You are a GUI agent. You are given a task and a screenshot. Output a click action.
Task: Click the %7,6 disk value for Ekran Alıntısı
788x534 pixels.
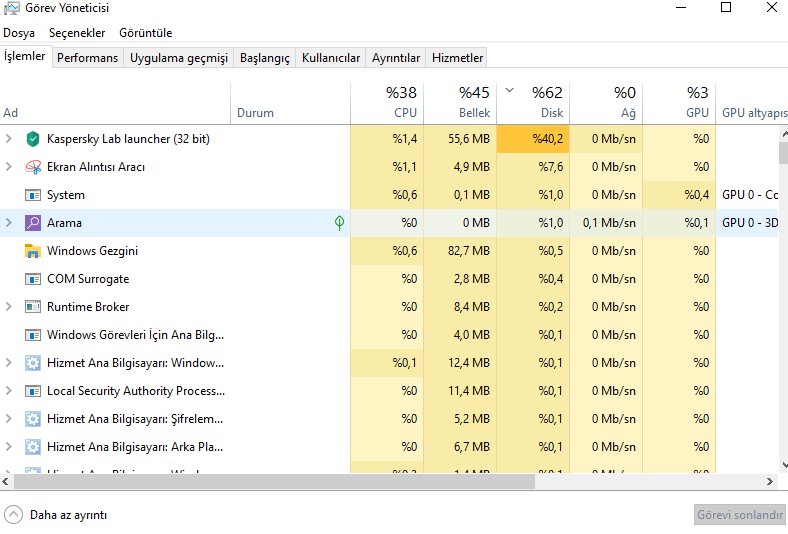pyautogui.click(x=533, y=167)
